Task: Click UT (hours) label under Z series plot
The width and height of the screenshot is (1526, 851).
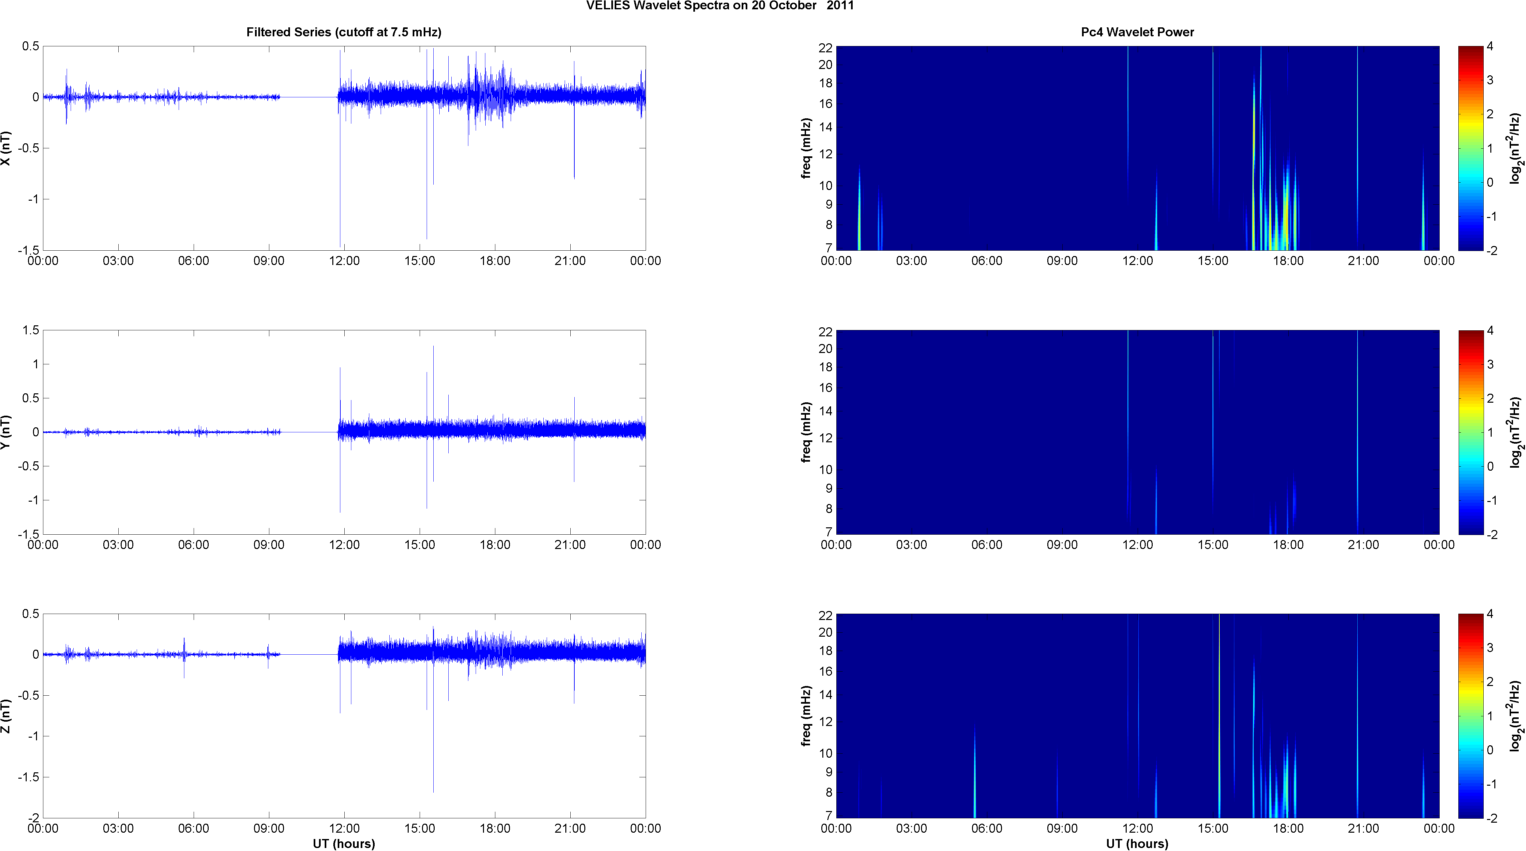Action: (x=343, y=844)
